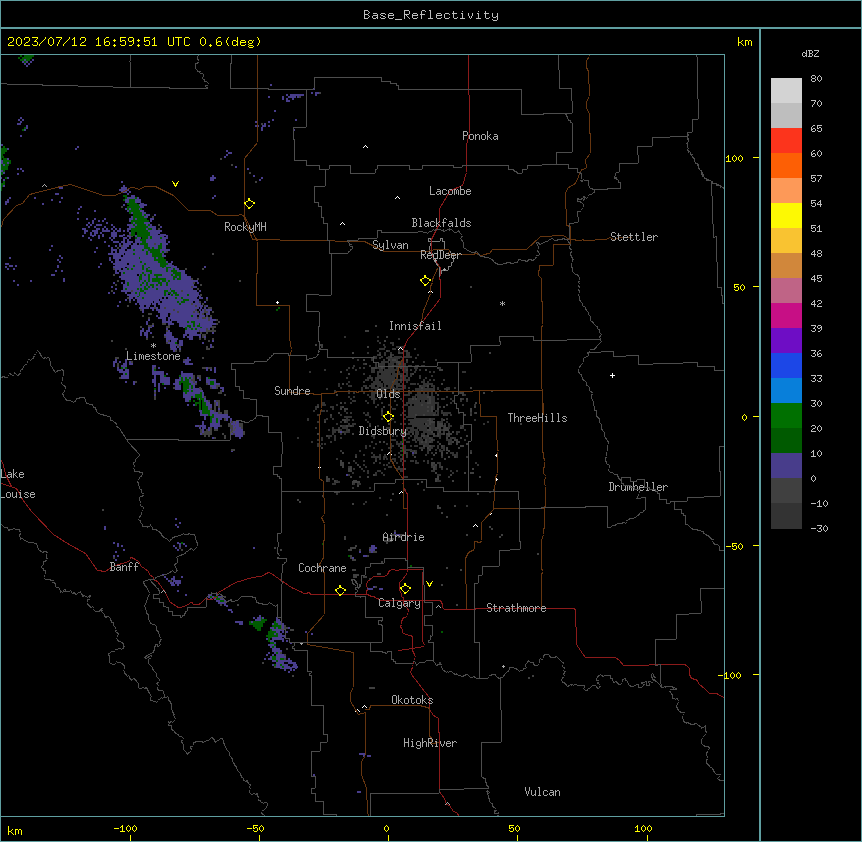Click the white asterisk marker above Limestone
The width and height of the screenshot is (862, 842).
pos(153,346)
